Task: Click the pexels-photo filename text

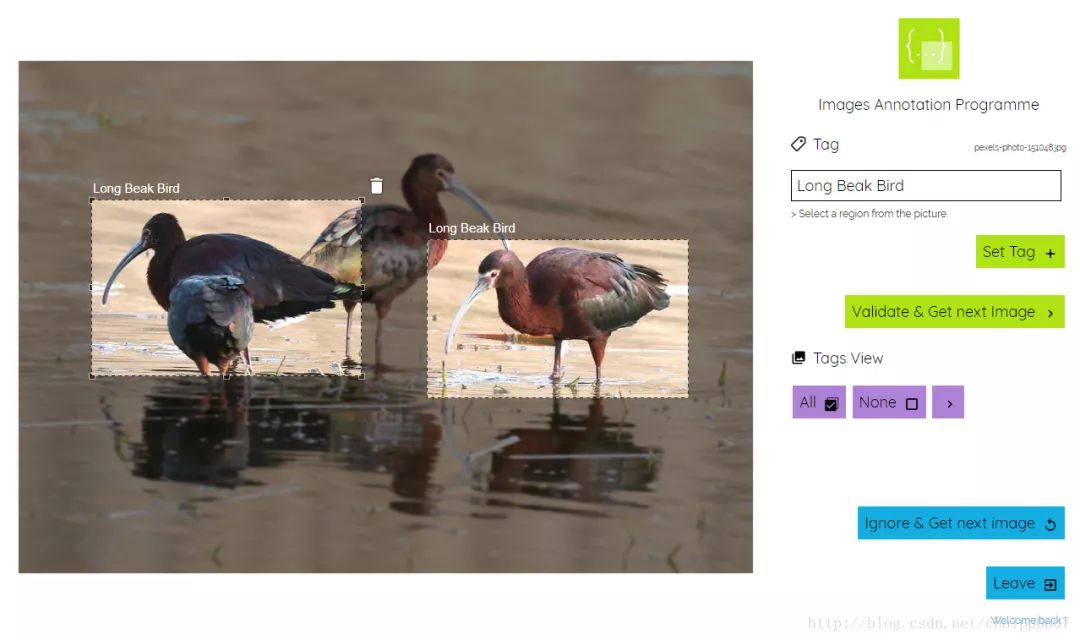Action: (1019, 147)
